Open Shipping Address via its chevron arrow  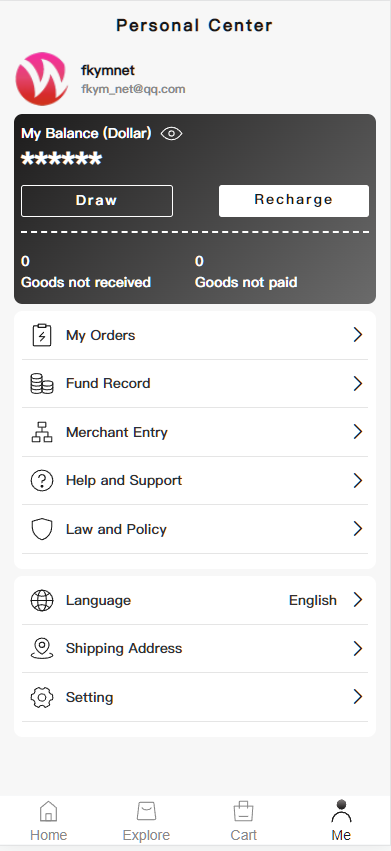point(357,649)
